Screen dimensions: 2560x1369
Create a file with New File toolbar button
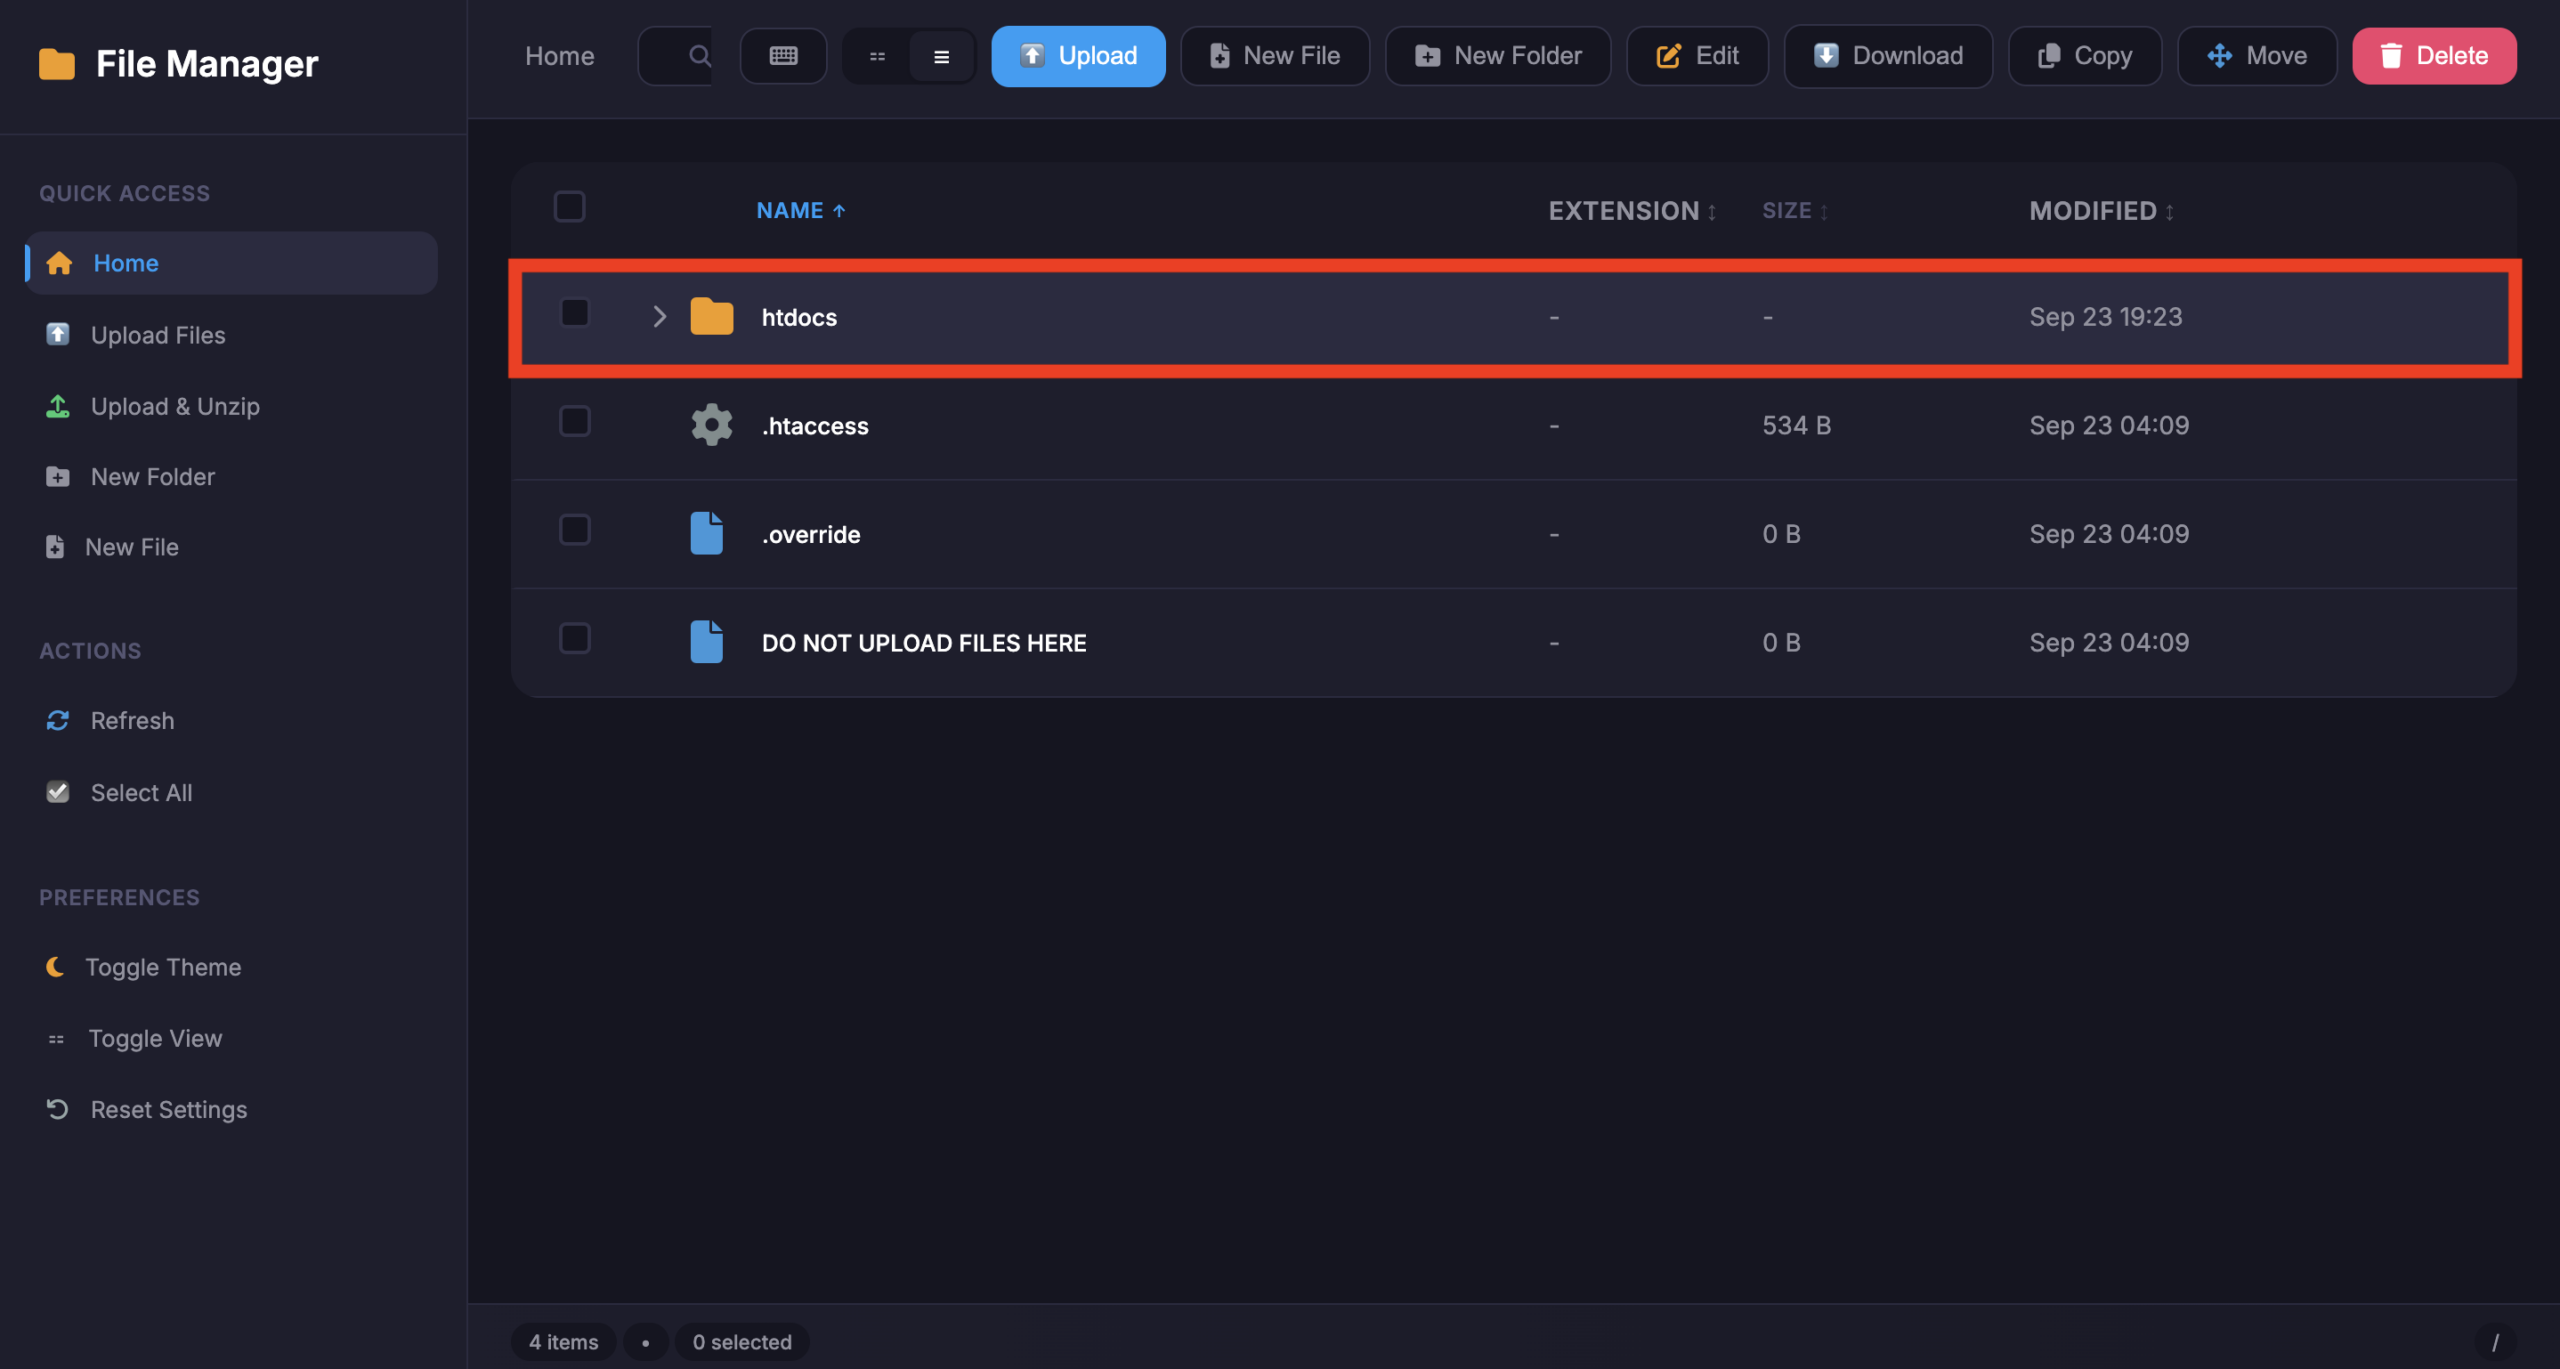1275,56
